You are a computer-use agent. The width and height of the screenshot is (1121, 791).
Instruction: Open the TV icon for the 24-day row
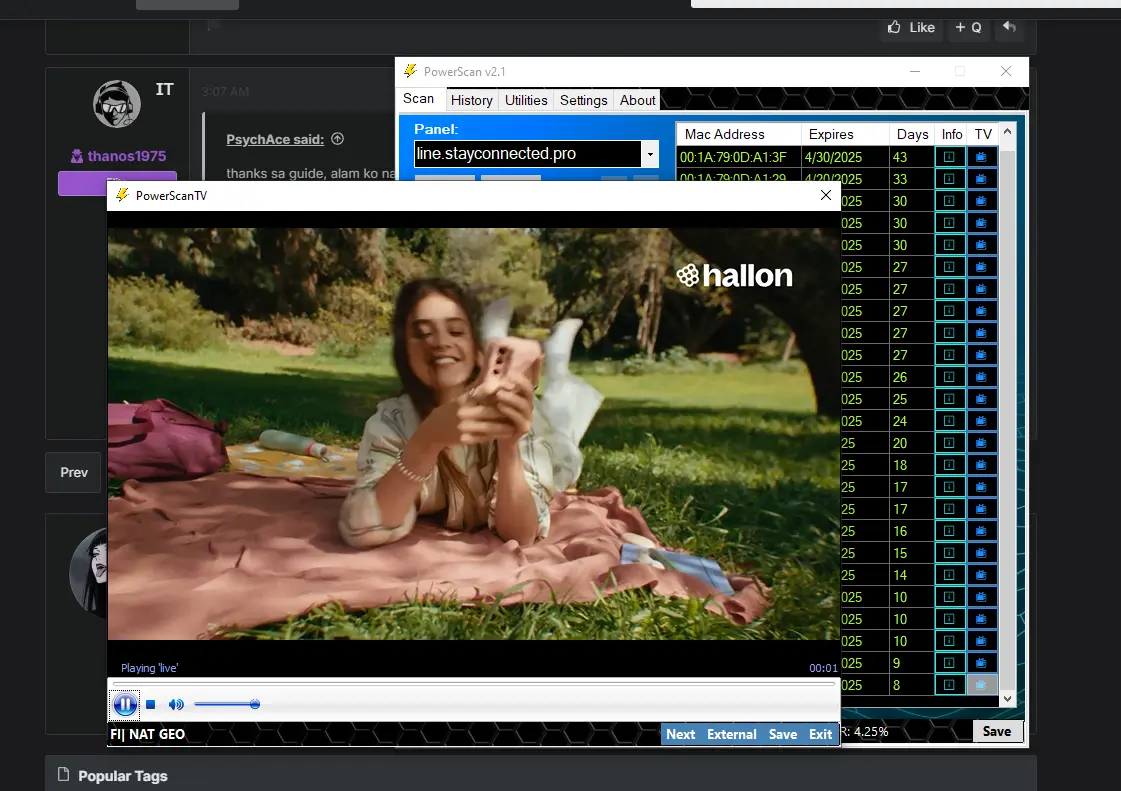pyautogui.click(x=982, y=421)
